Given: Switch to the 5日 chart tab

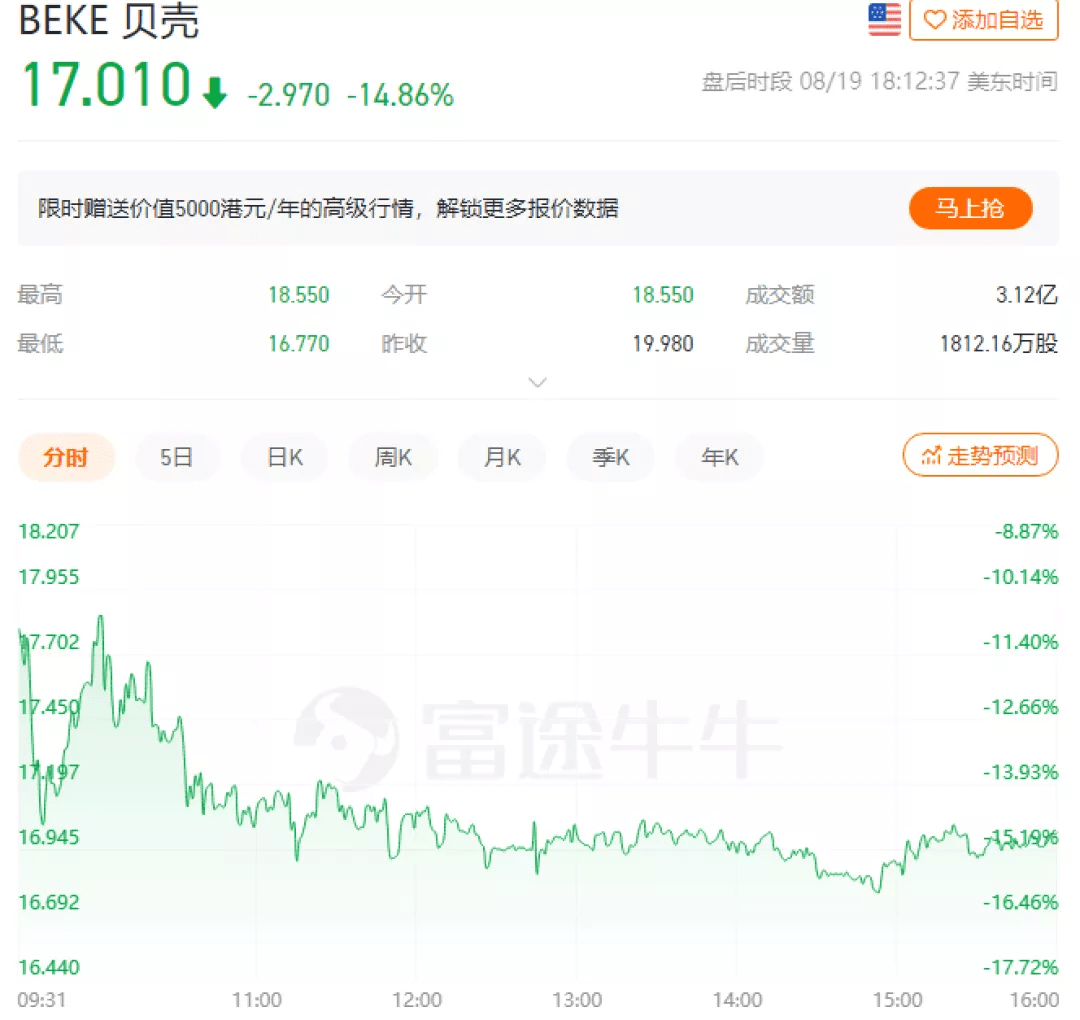Looking at the screenshot, I should (177, 457).
